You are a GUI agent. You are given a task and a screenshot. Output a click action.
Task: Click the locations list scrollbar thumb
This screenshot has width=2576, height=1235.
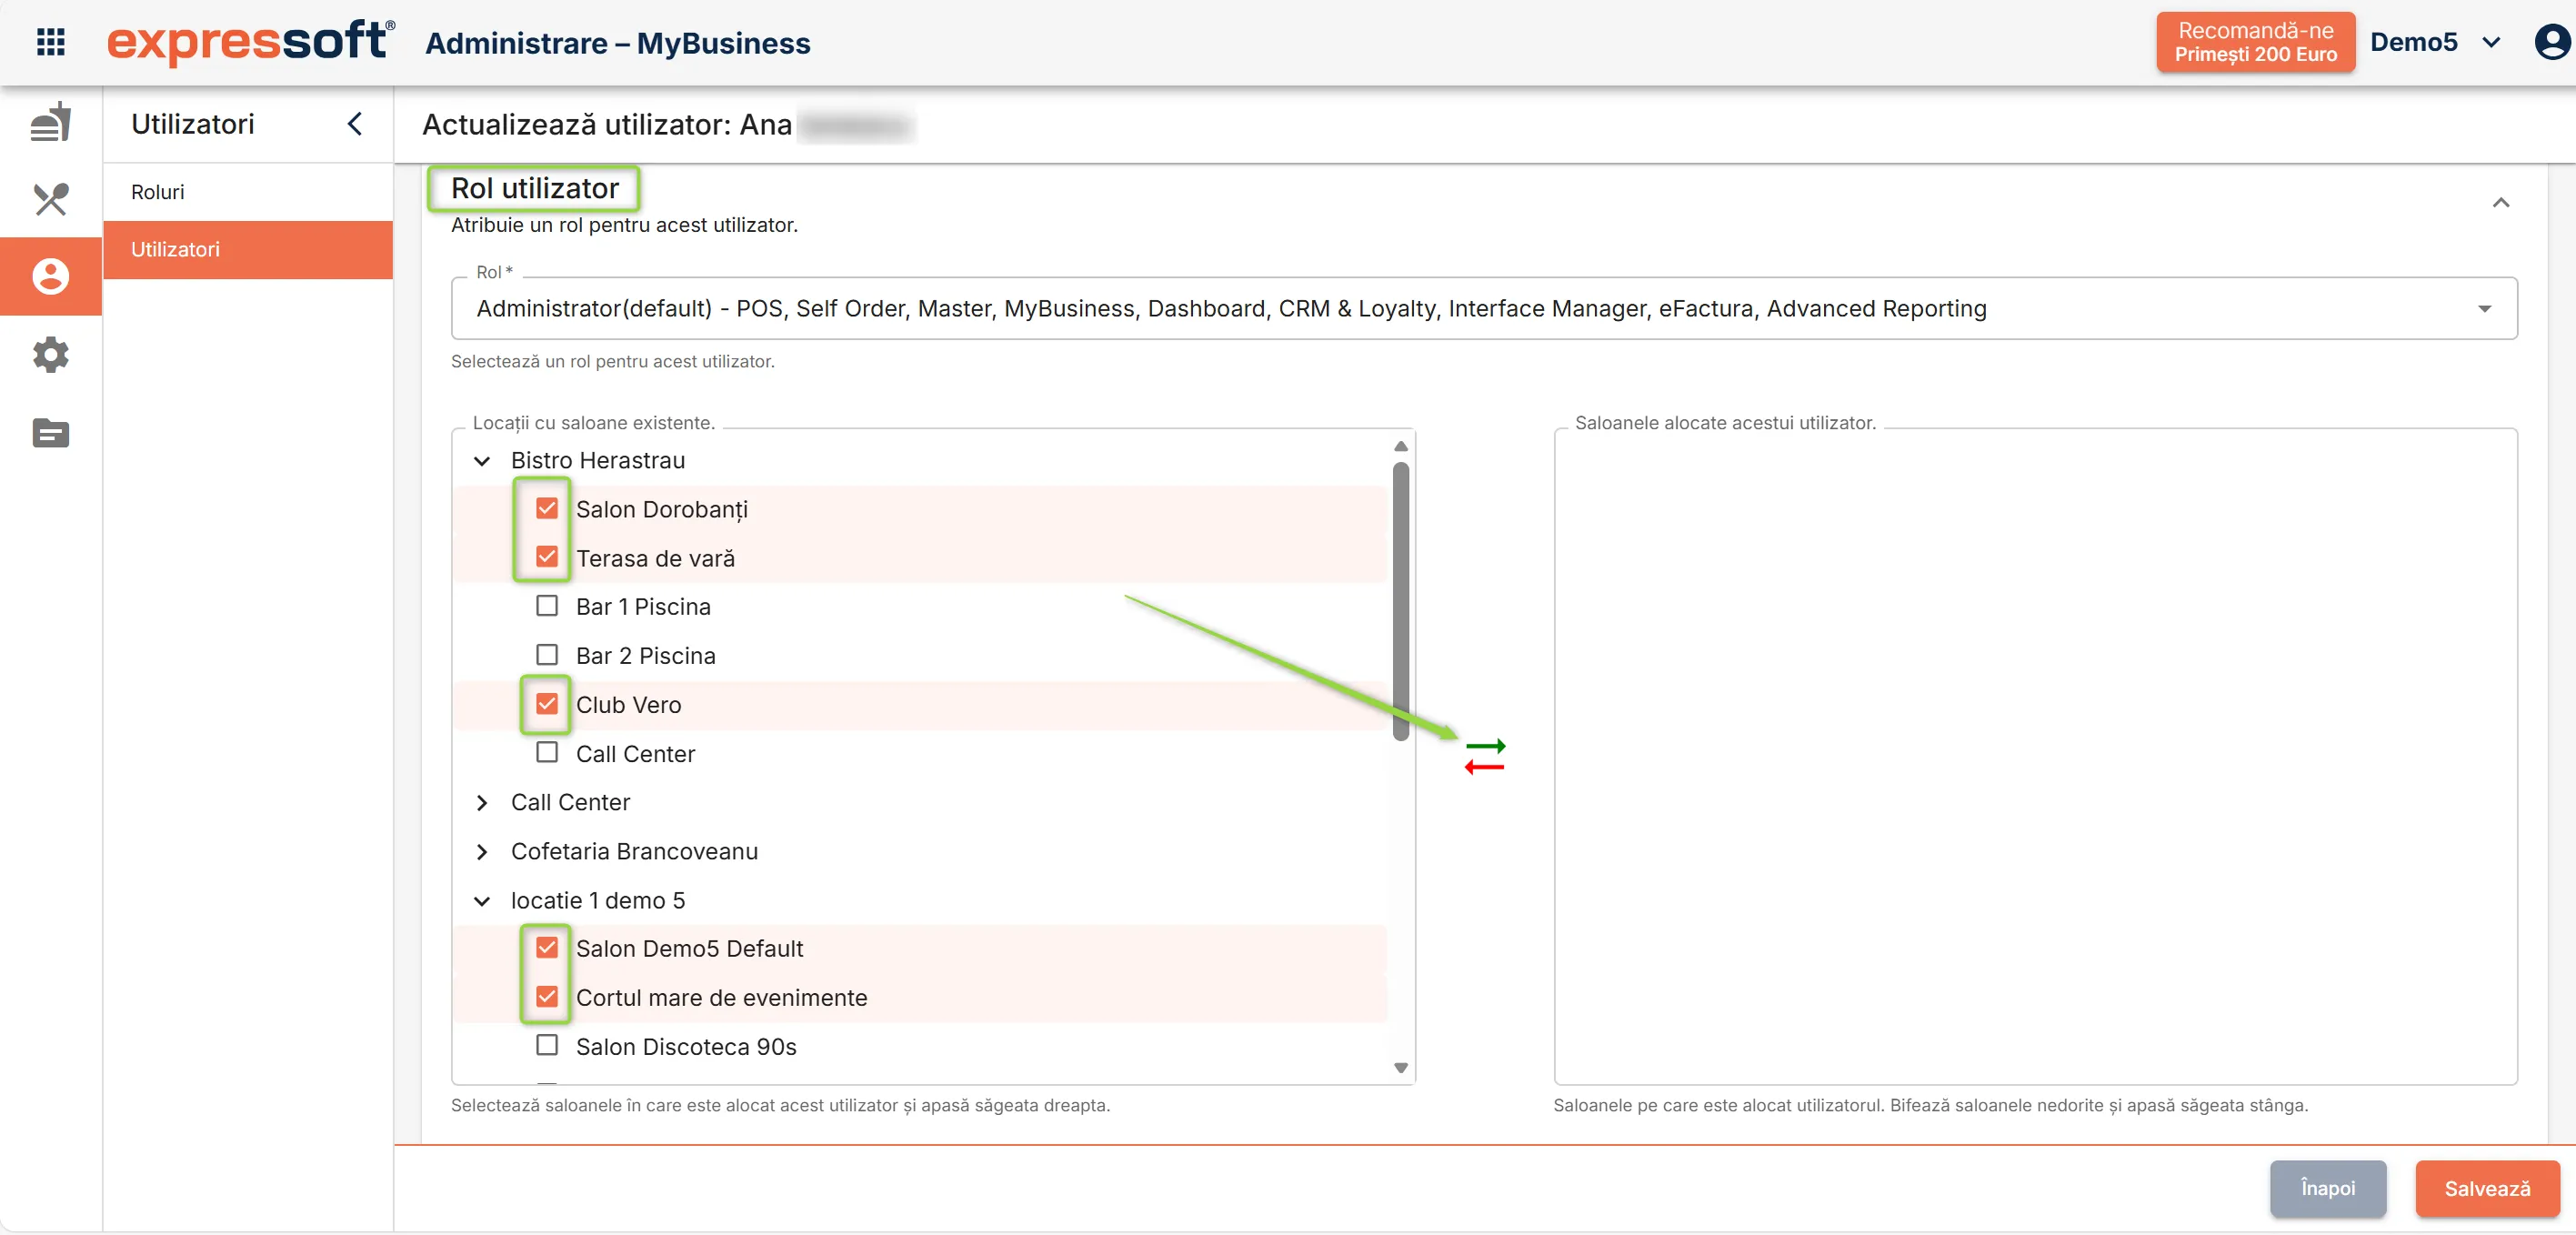point(1401,600)
